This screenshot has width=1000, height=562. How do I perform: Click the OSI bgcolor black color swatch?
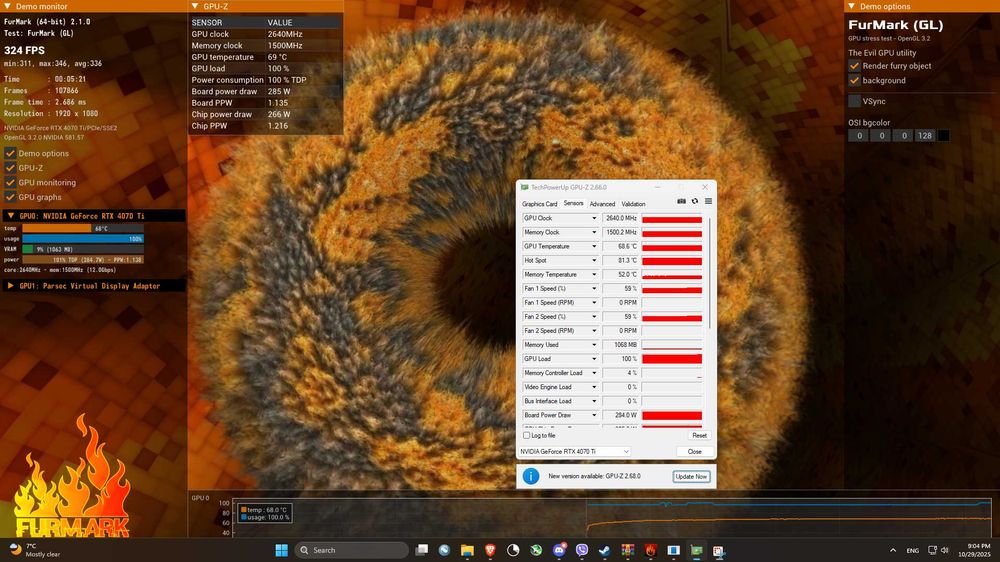(x=944, y=135)
